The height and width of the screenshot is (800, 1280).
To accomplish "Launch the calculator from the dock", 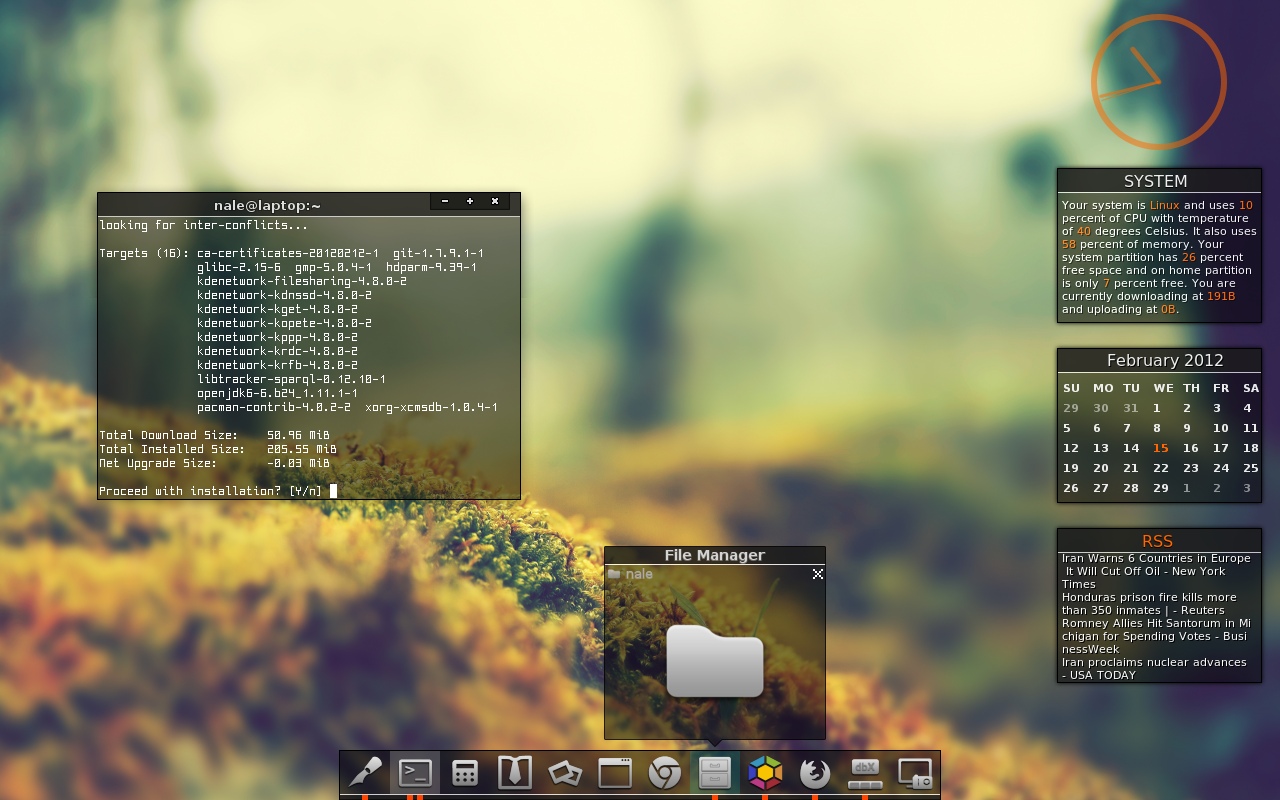I will click(465, 772).
